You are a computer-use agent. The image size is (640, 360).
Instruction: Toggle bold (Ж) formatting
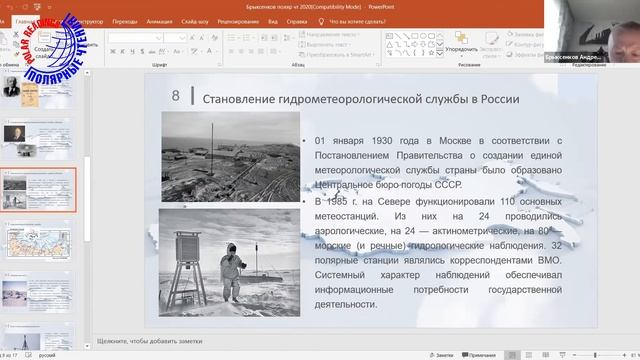pos(113,51)
